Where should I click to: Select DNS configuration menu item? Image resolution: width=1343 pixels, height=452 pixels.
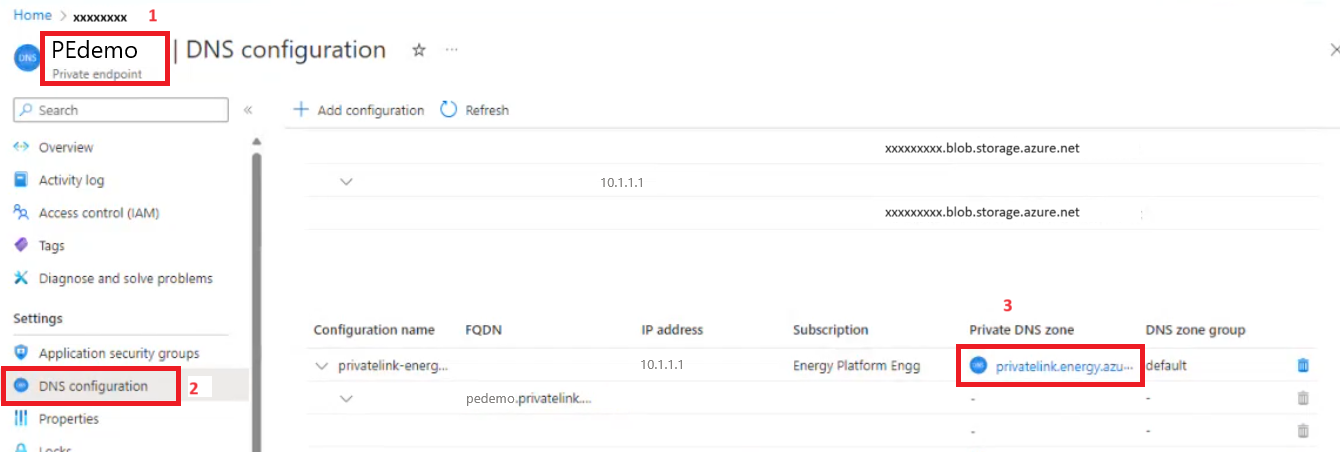[x=93, y=386]
